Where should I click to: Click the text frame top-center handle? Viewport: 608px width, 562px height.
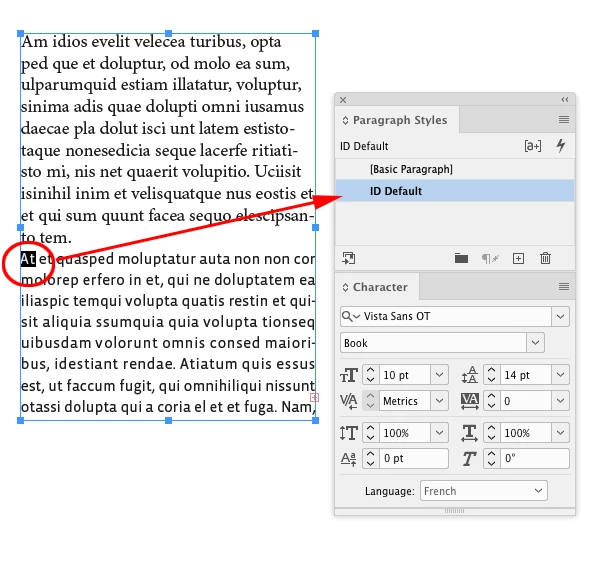(168, 34)
